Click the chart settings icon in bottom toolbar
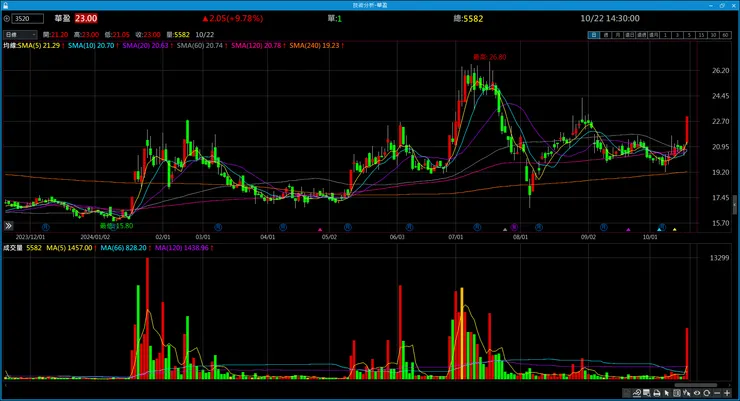 tap(627, 393)
